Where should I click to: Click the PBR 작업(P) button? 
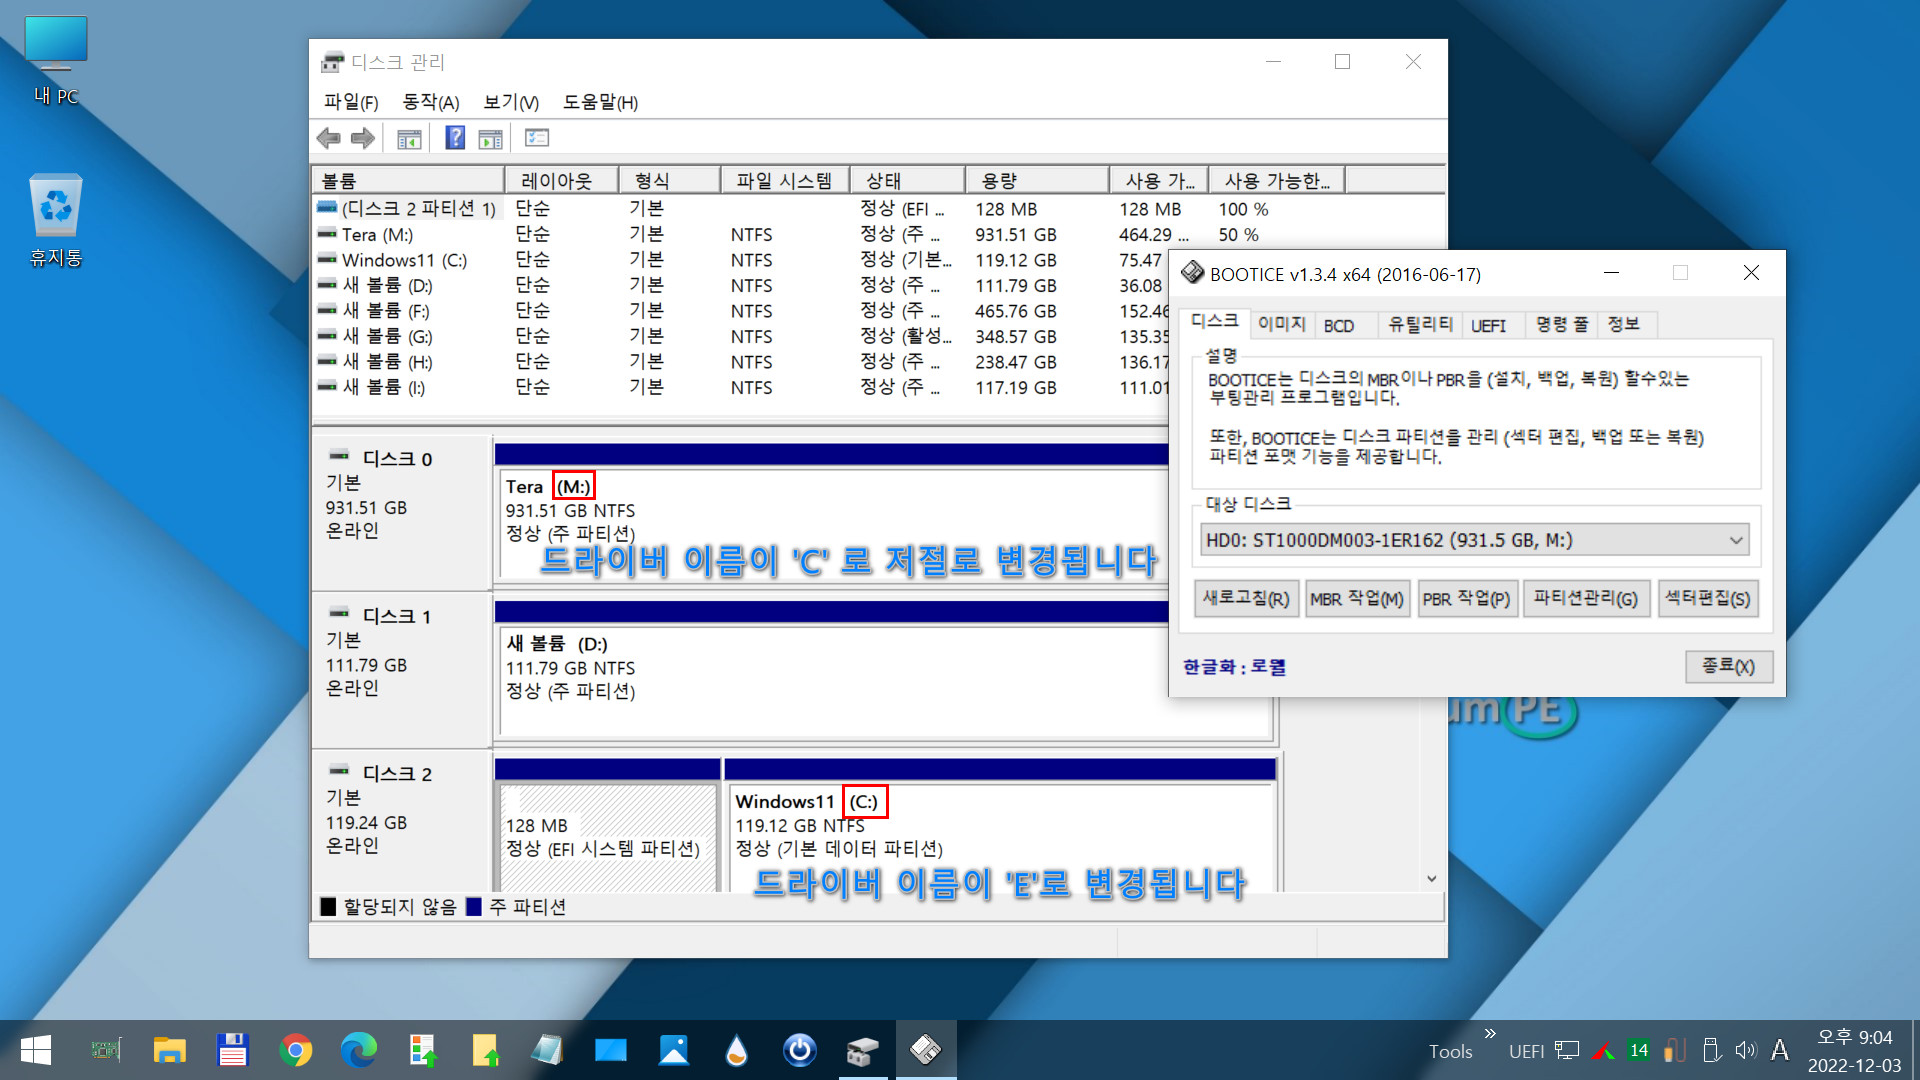[x=1466, y=598]
